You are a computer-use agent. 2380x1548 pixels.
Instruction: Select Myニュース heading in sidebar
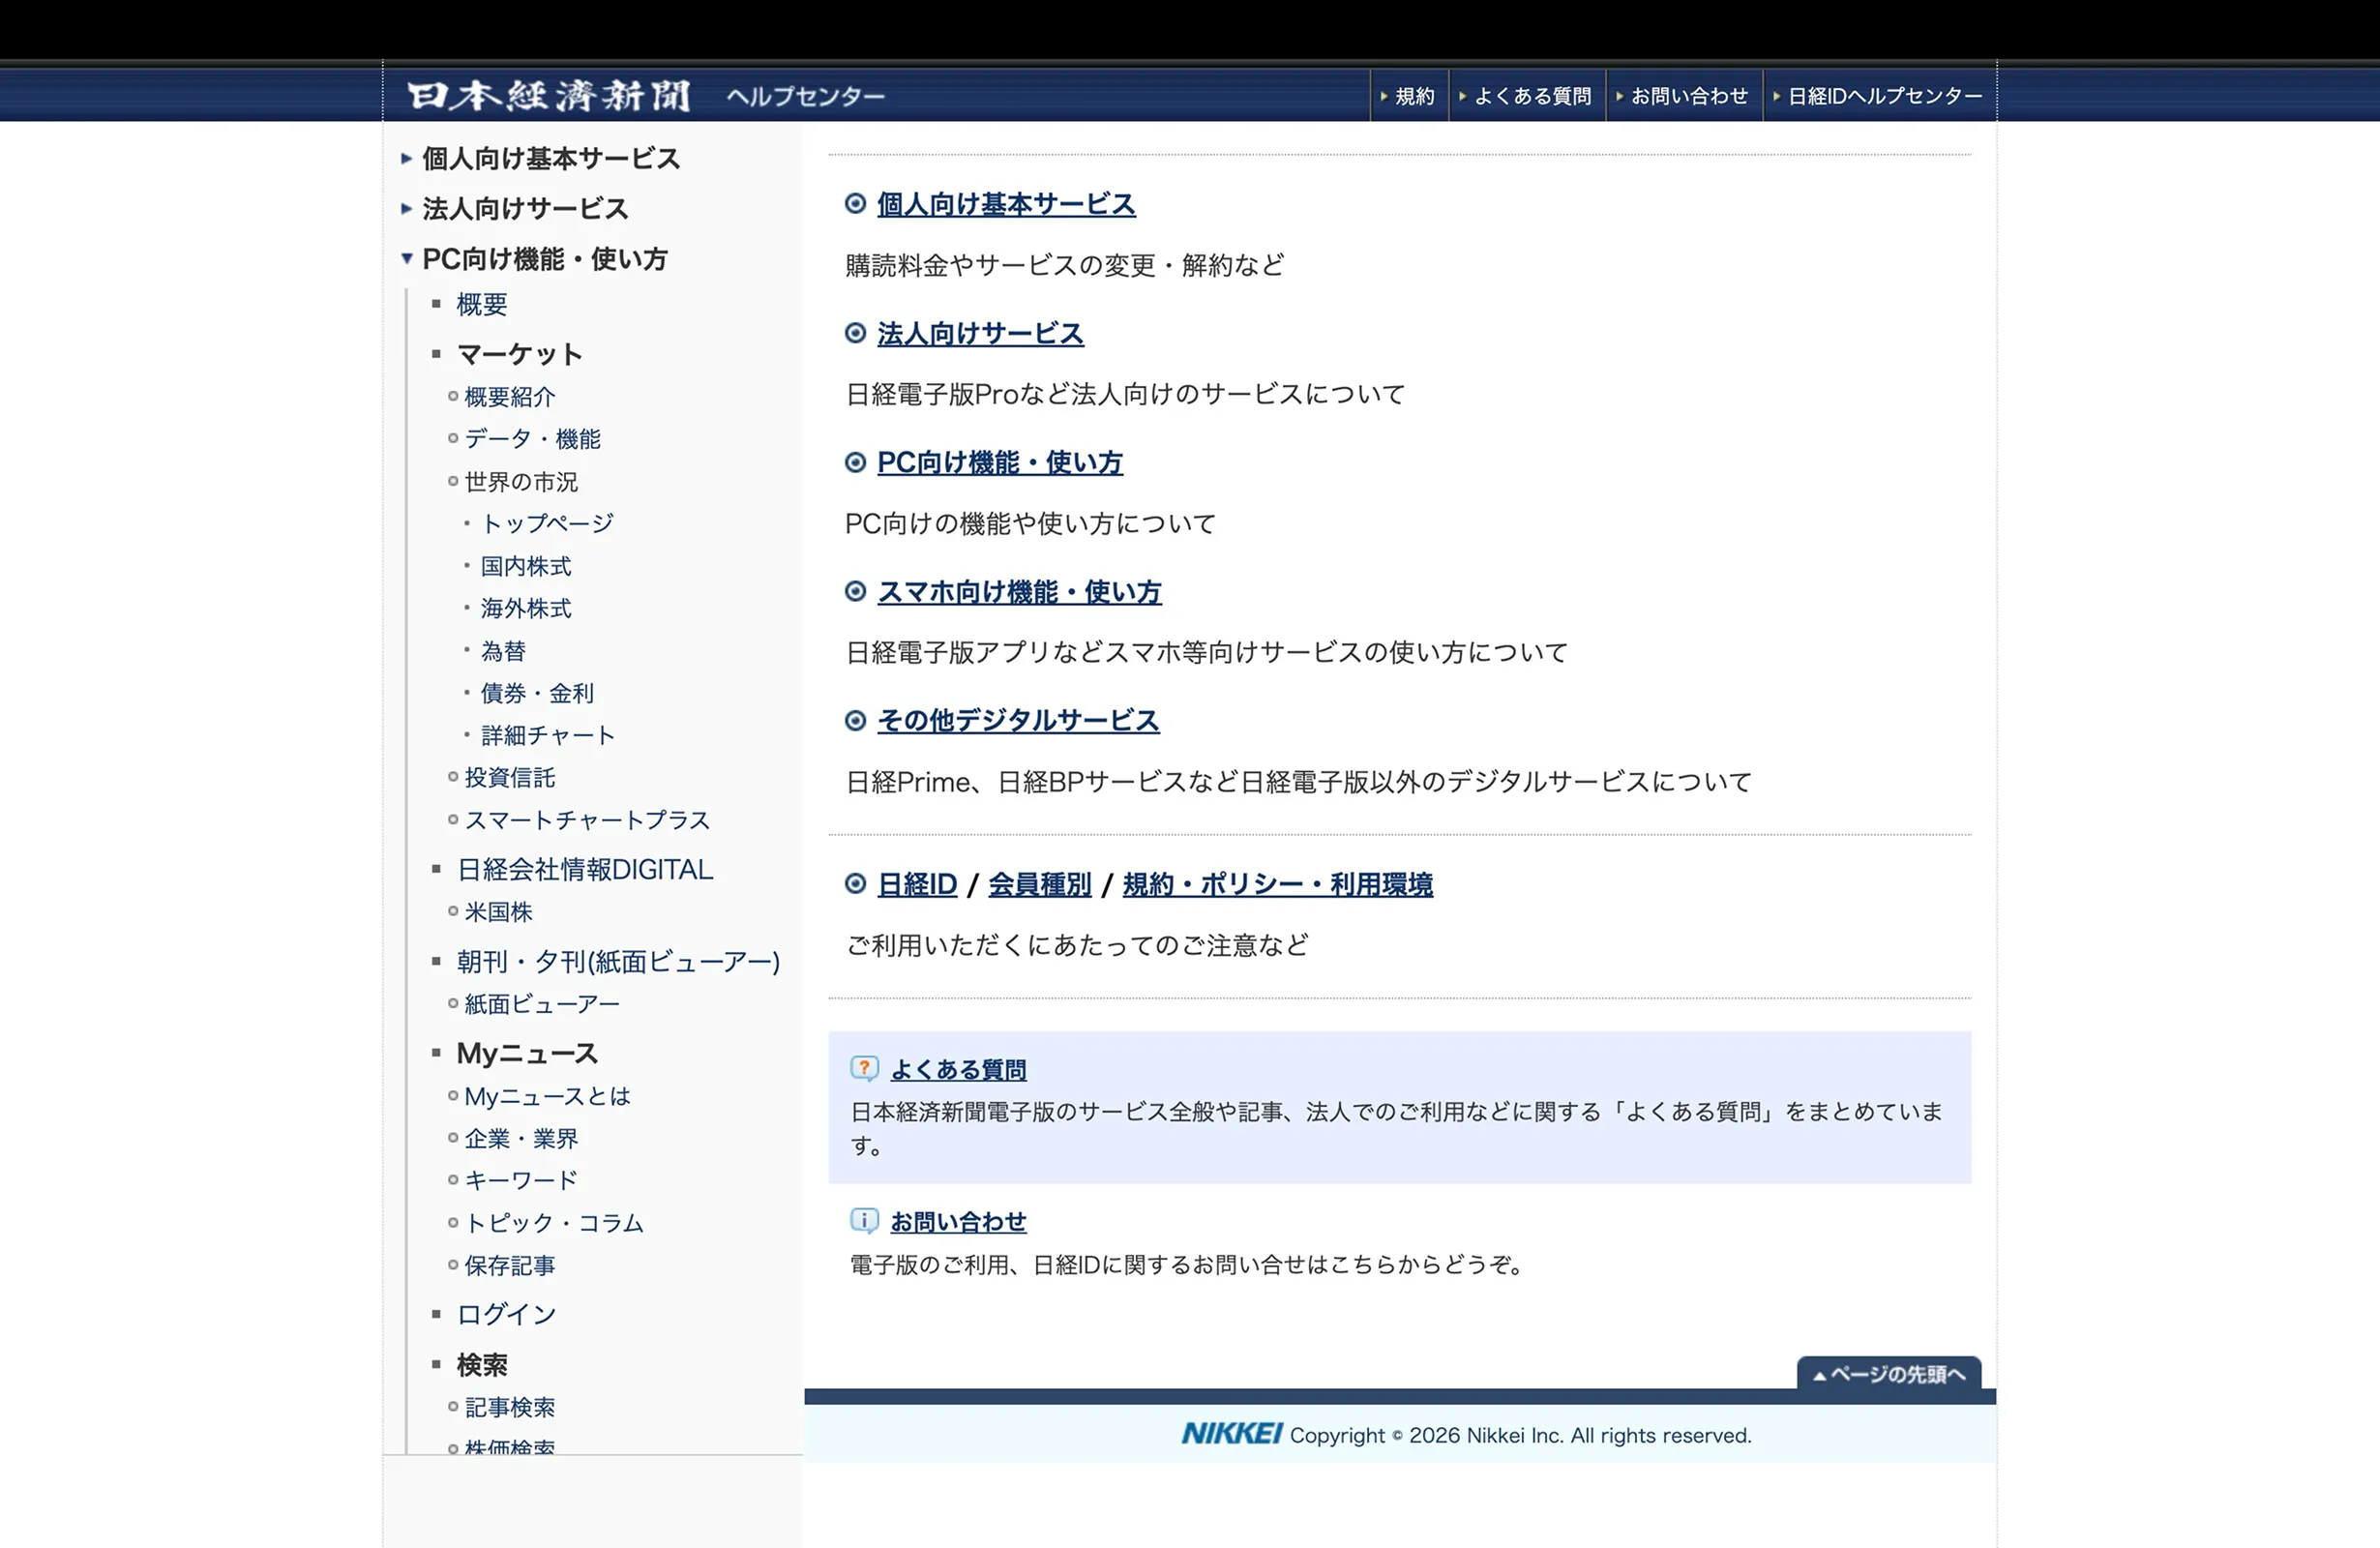point(527,1053)
